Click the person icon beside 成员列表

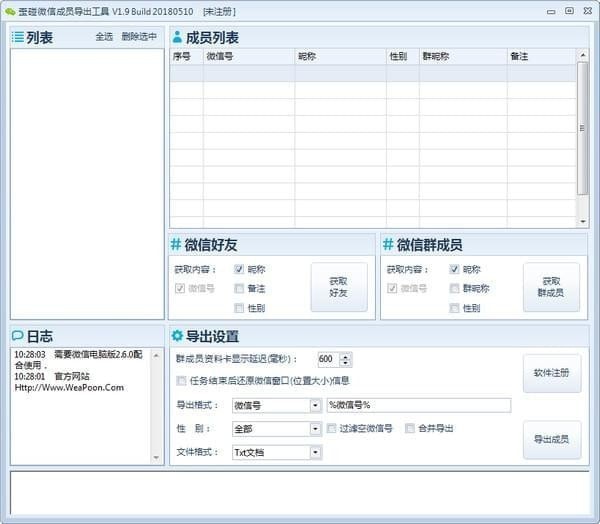click(177, 37)
